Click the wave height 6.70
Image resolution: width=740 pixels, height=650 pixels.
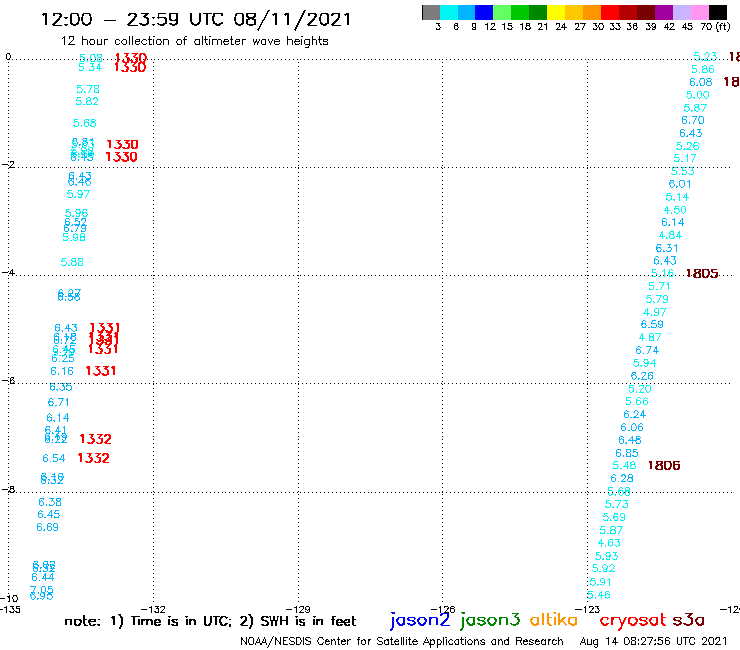[x=692, y=120]
